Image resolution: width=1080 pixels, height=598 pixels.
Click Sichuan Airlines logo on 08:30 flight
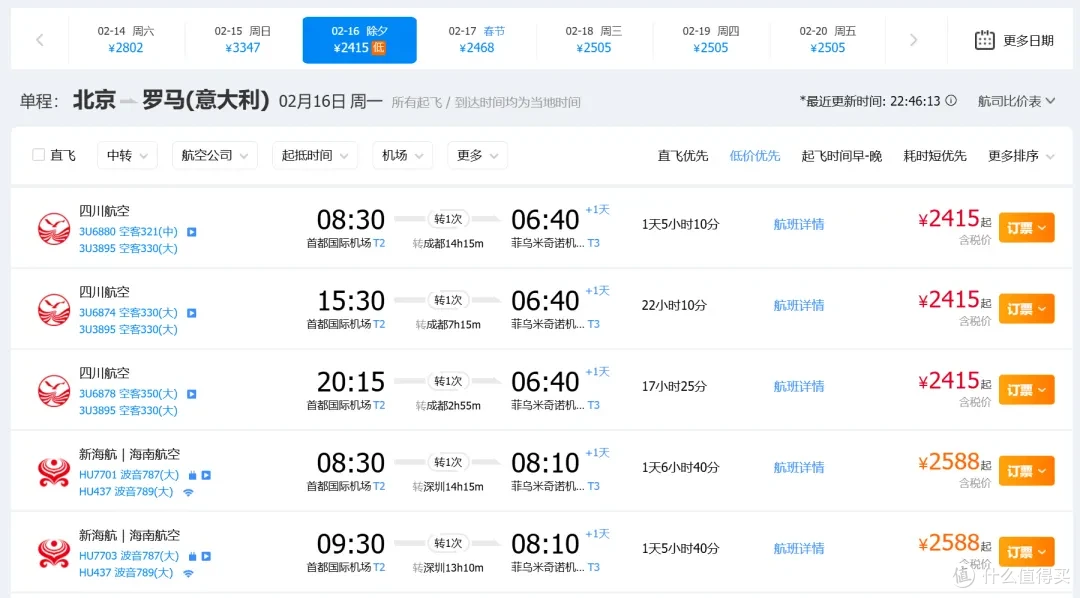[54, 229]
